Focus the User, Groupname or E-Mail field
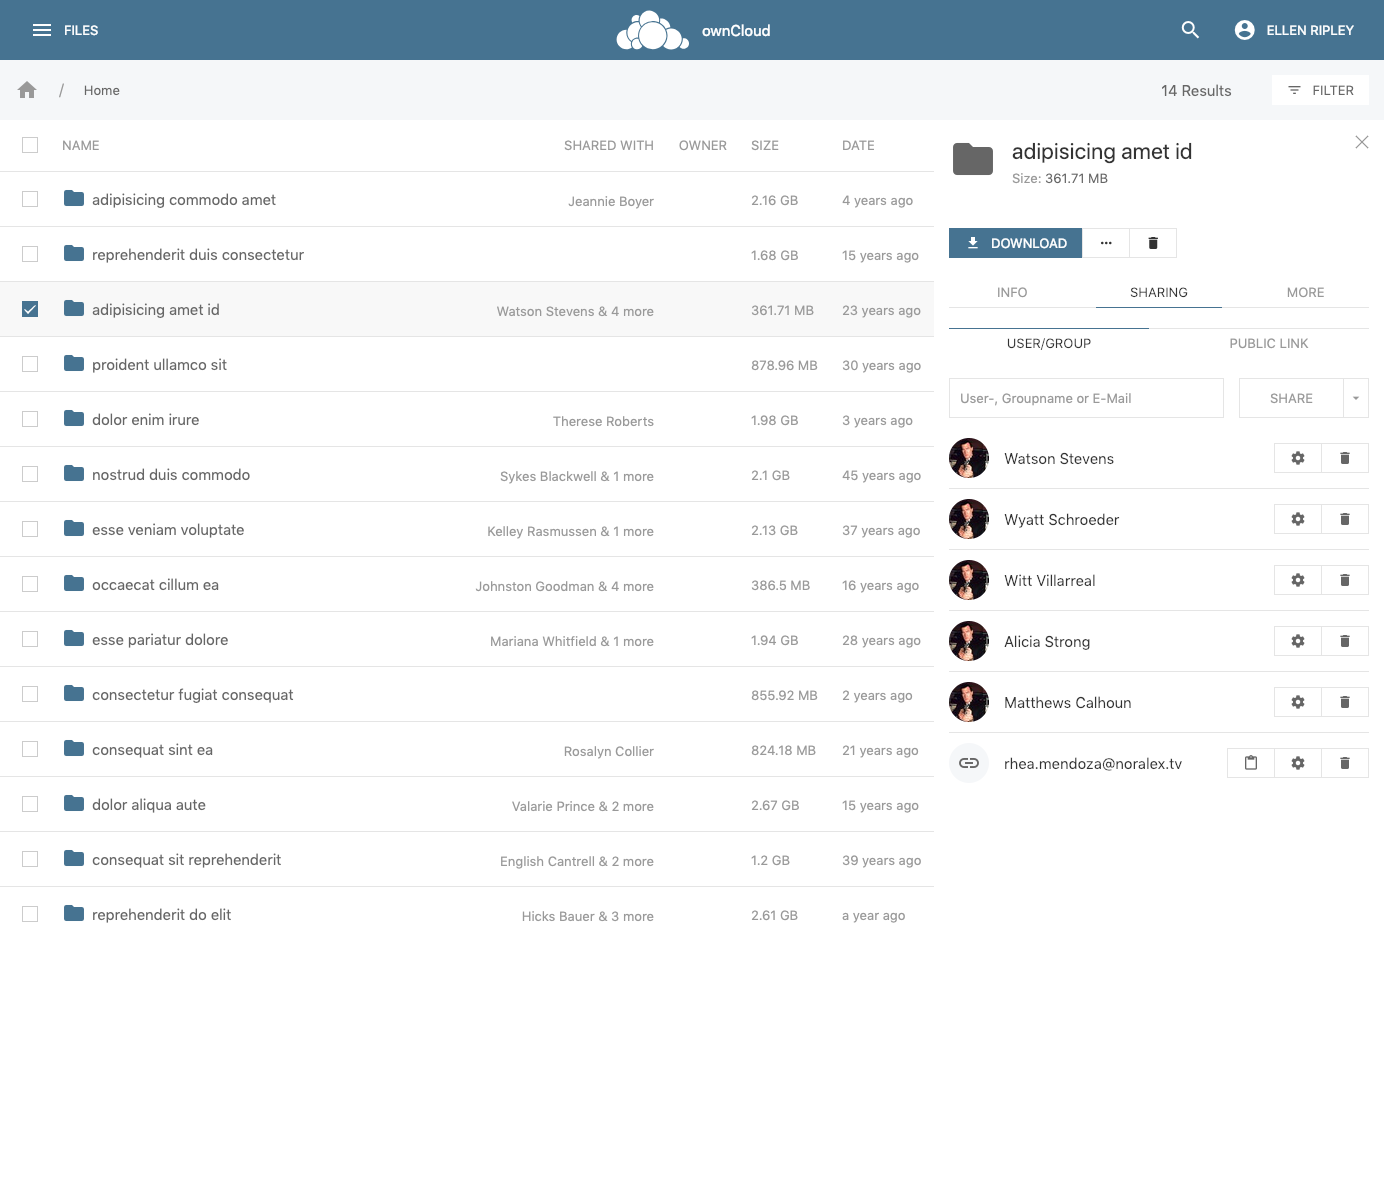 click(1086, 398)
